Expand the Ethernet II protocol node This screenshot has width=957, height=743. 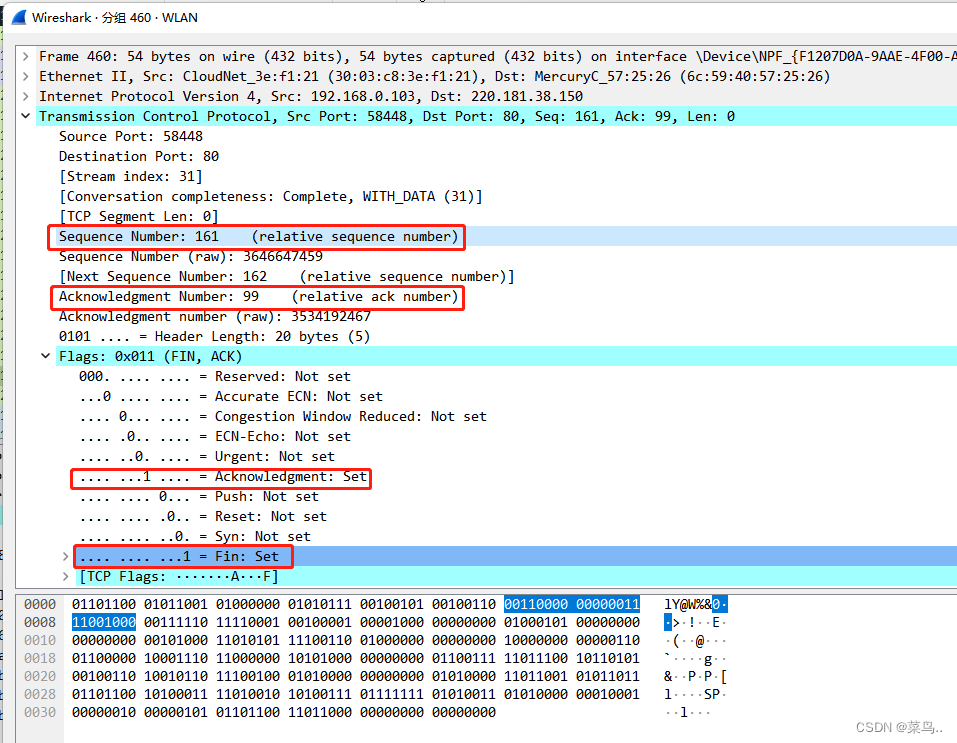pyautogui.click(x=25, y=76)
